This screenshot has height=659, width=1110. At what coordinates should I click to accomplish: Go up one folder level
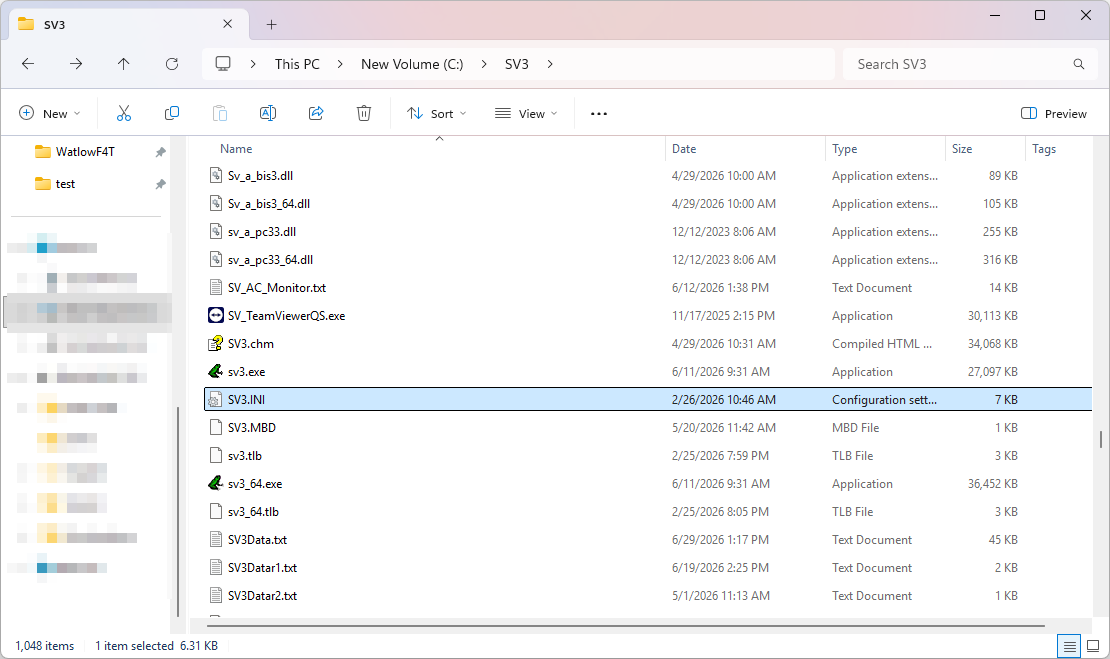124,64
